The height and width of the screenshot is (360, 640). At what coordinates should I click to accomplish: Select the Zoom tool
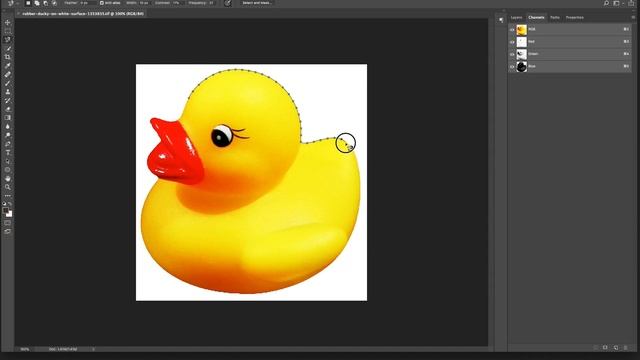8,187
